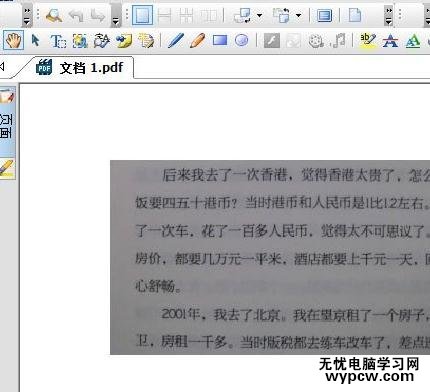Select the Strikeout text tool

pyautogui.click(x=390, y=41)
